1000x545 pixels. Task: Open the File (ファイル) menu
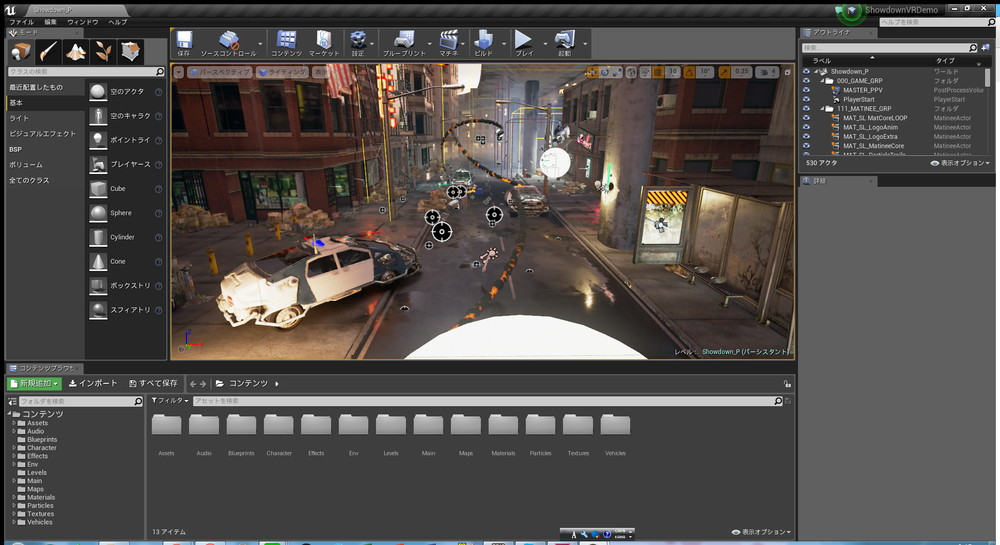pyautogui.click(x=22, y=22)
